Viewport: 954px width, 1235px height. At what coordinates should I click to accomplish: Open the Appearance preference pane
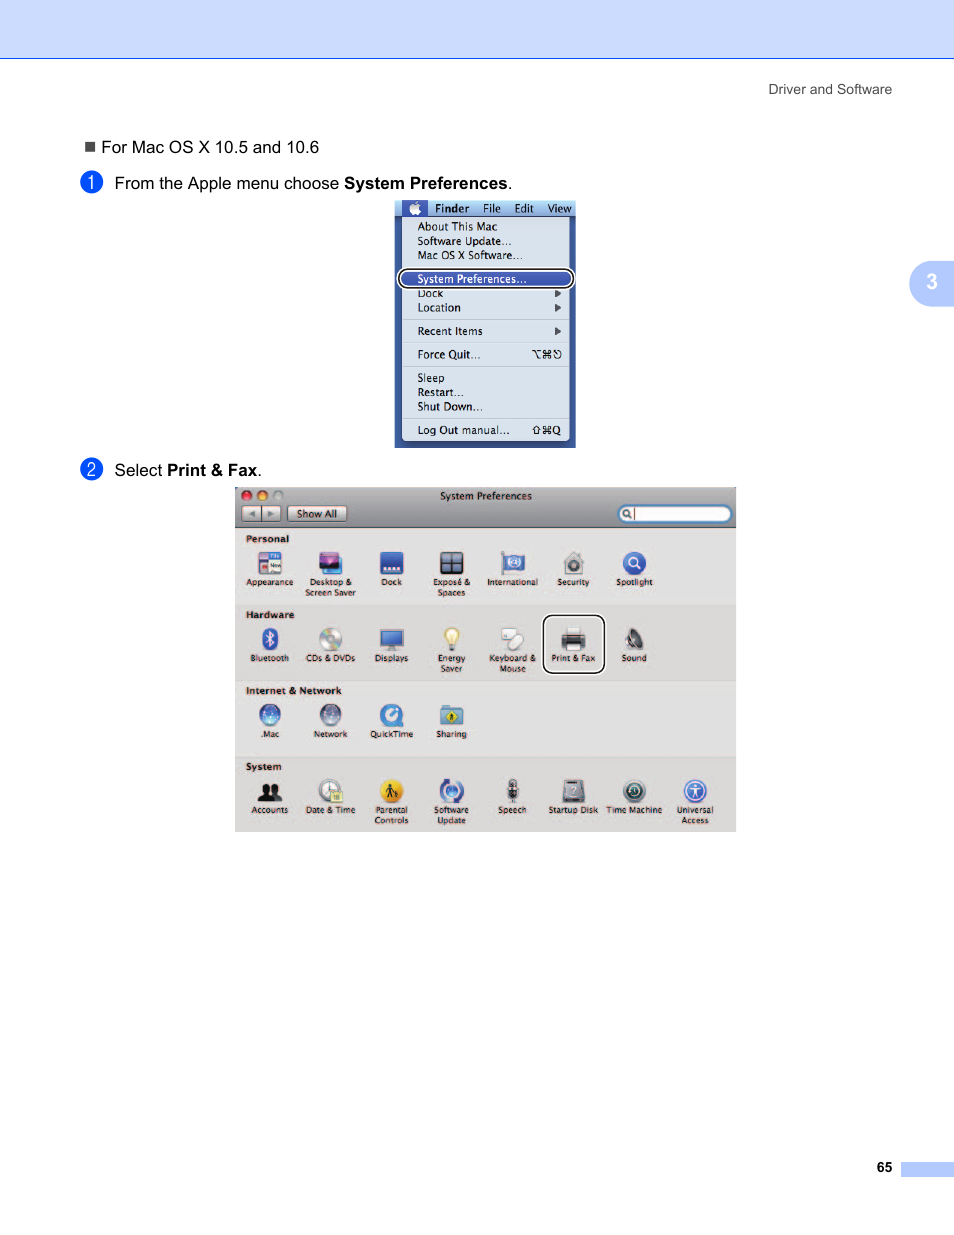pyautogui.click(x=270, y=569)
